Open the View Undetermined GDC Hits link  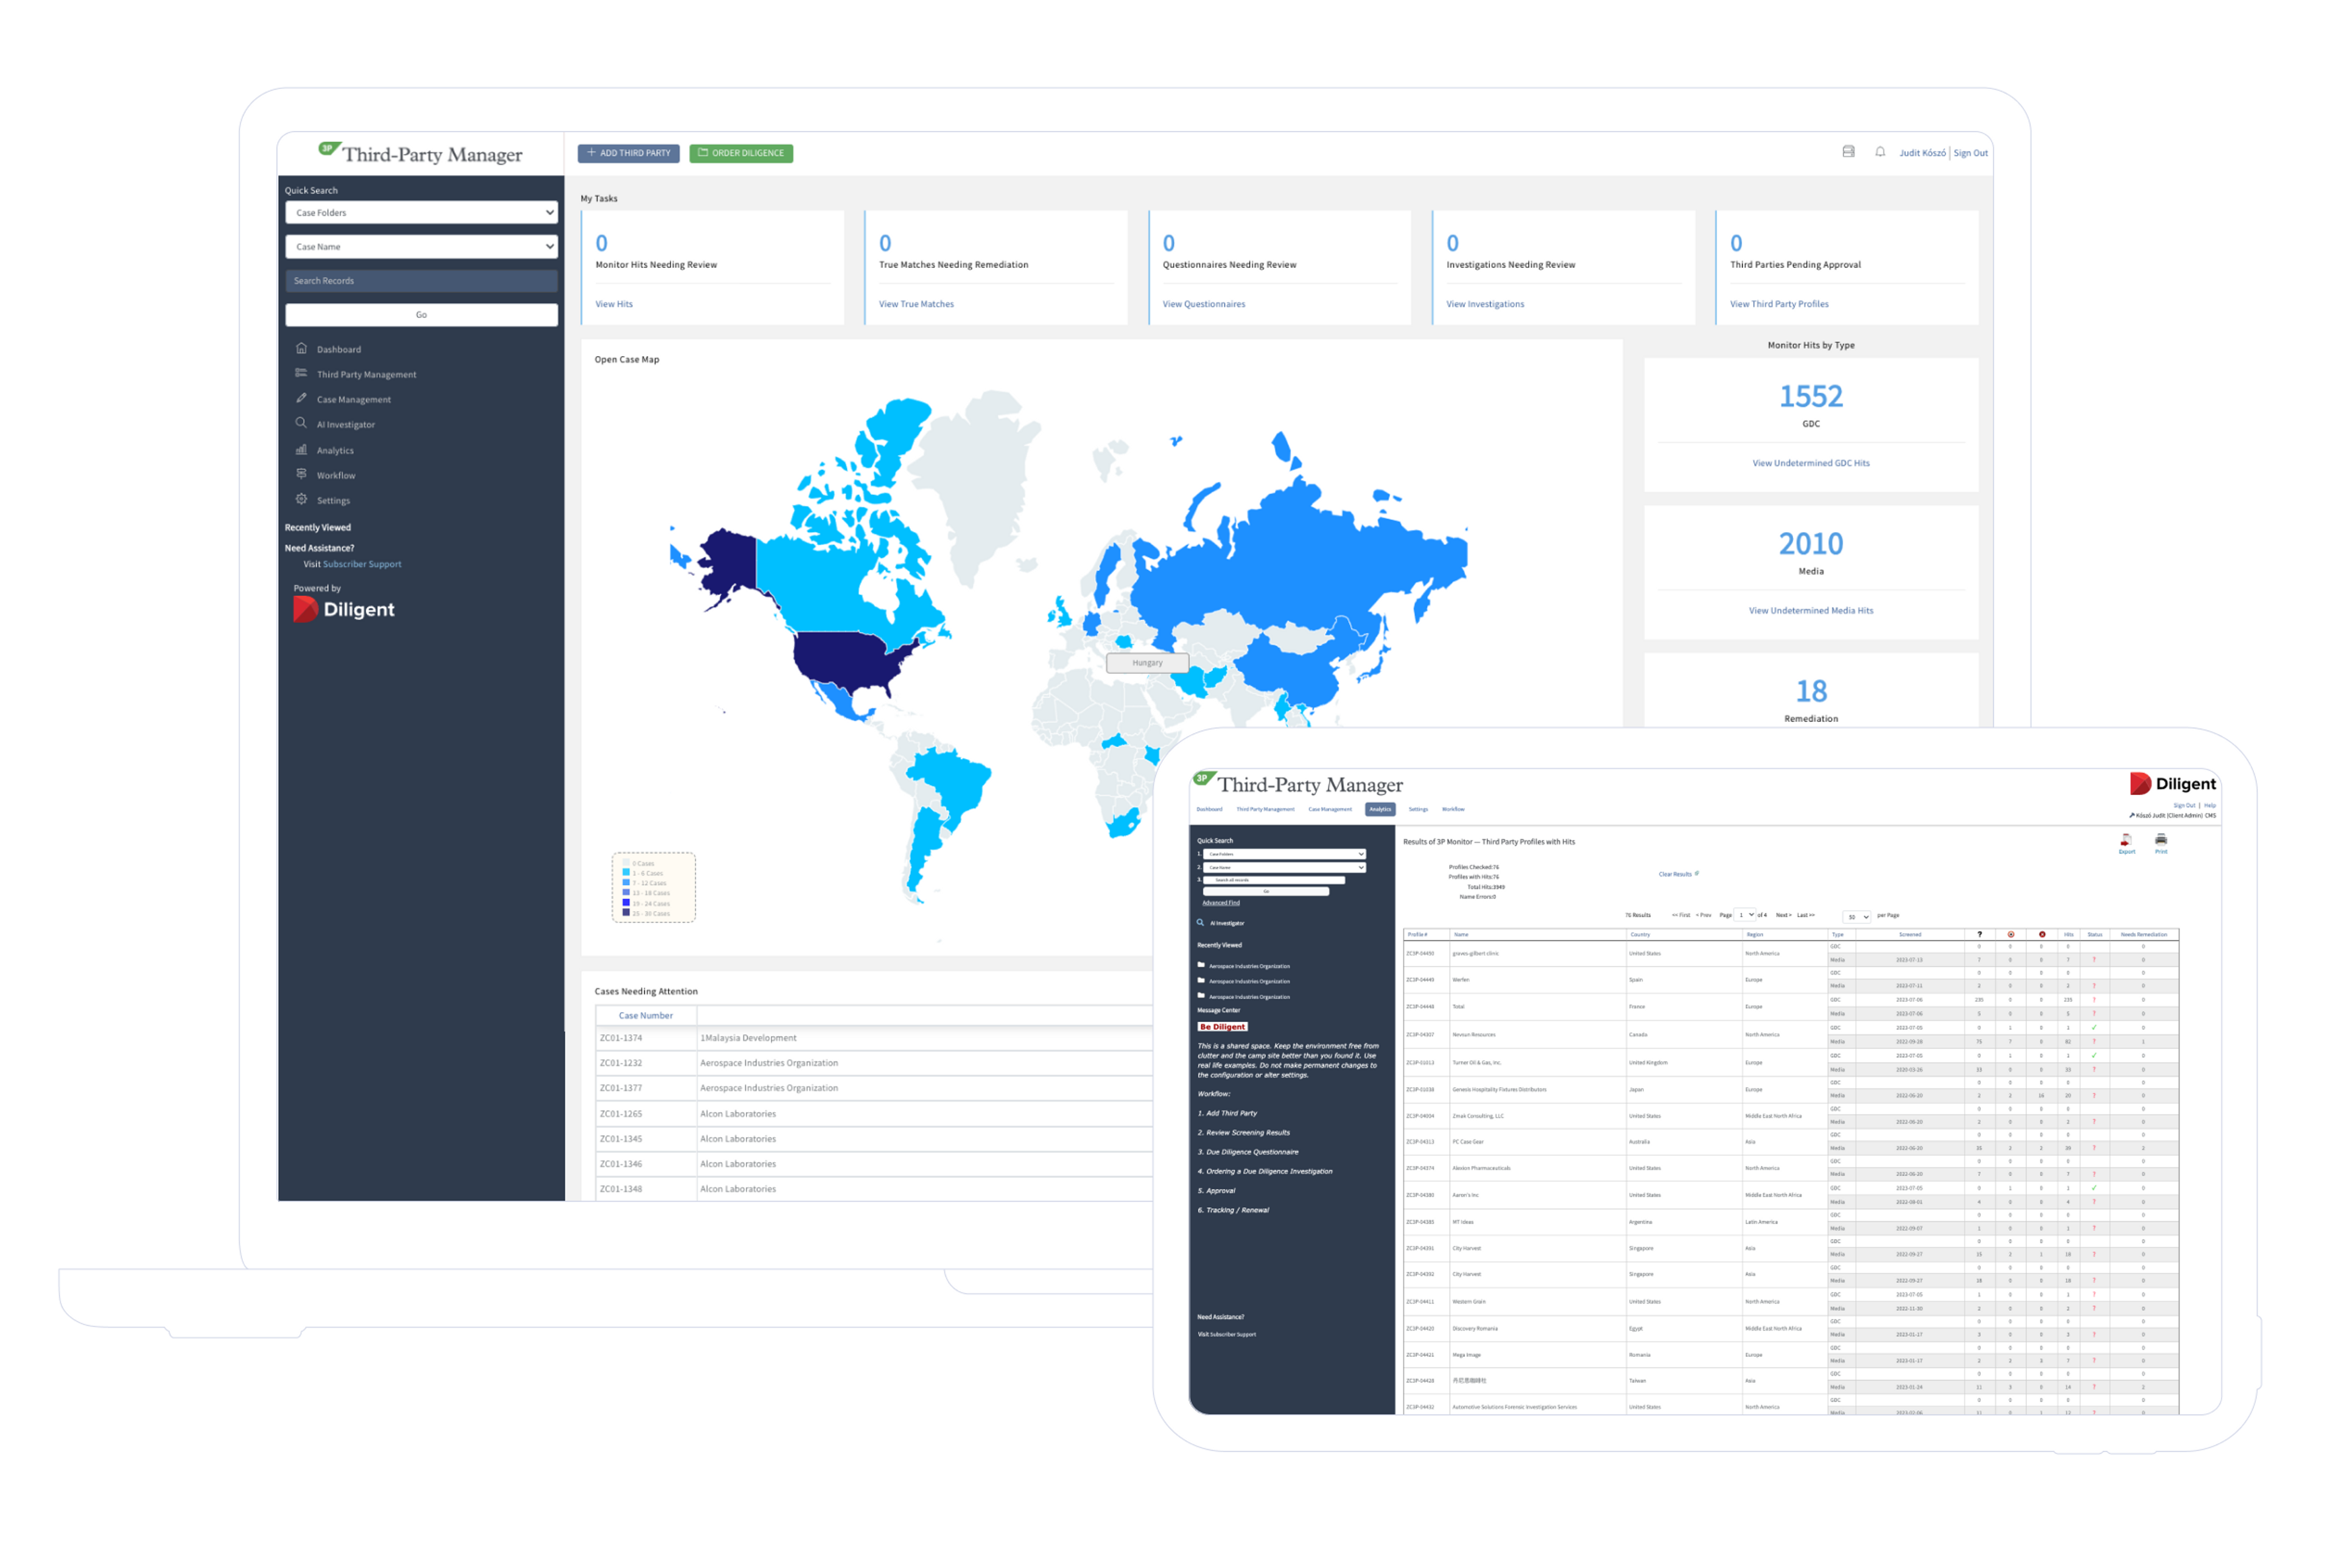(x=1810, y=463)
